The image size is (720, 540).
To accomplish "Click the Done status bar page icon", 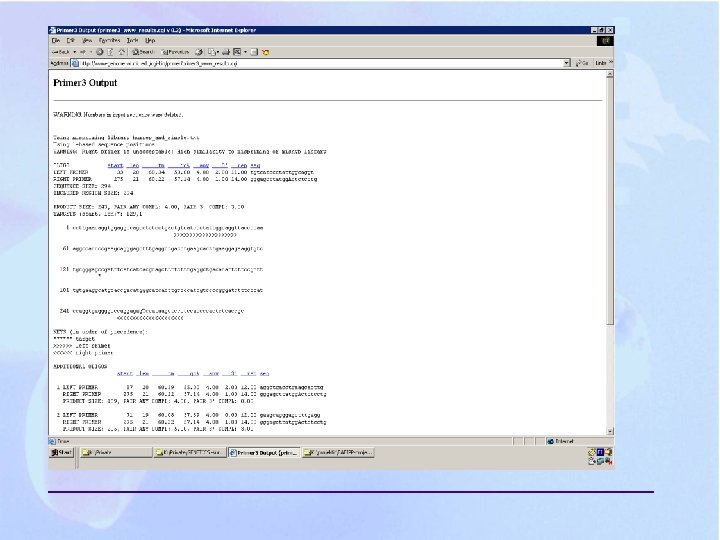I will [52, 441].
